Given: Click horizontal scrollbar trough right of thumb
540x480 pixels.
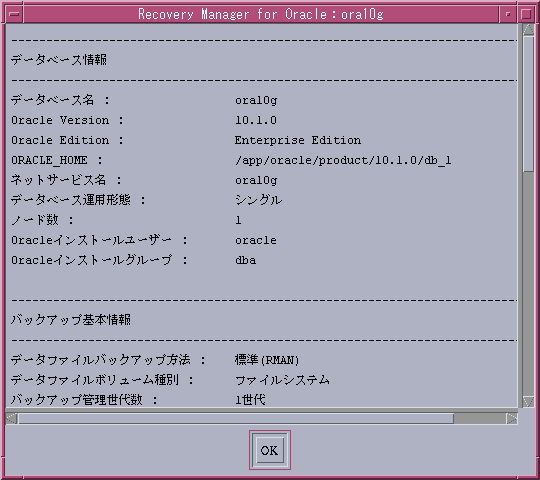Looking at the screenshot, I should click(x=480, y=418).
